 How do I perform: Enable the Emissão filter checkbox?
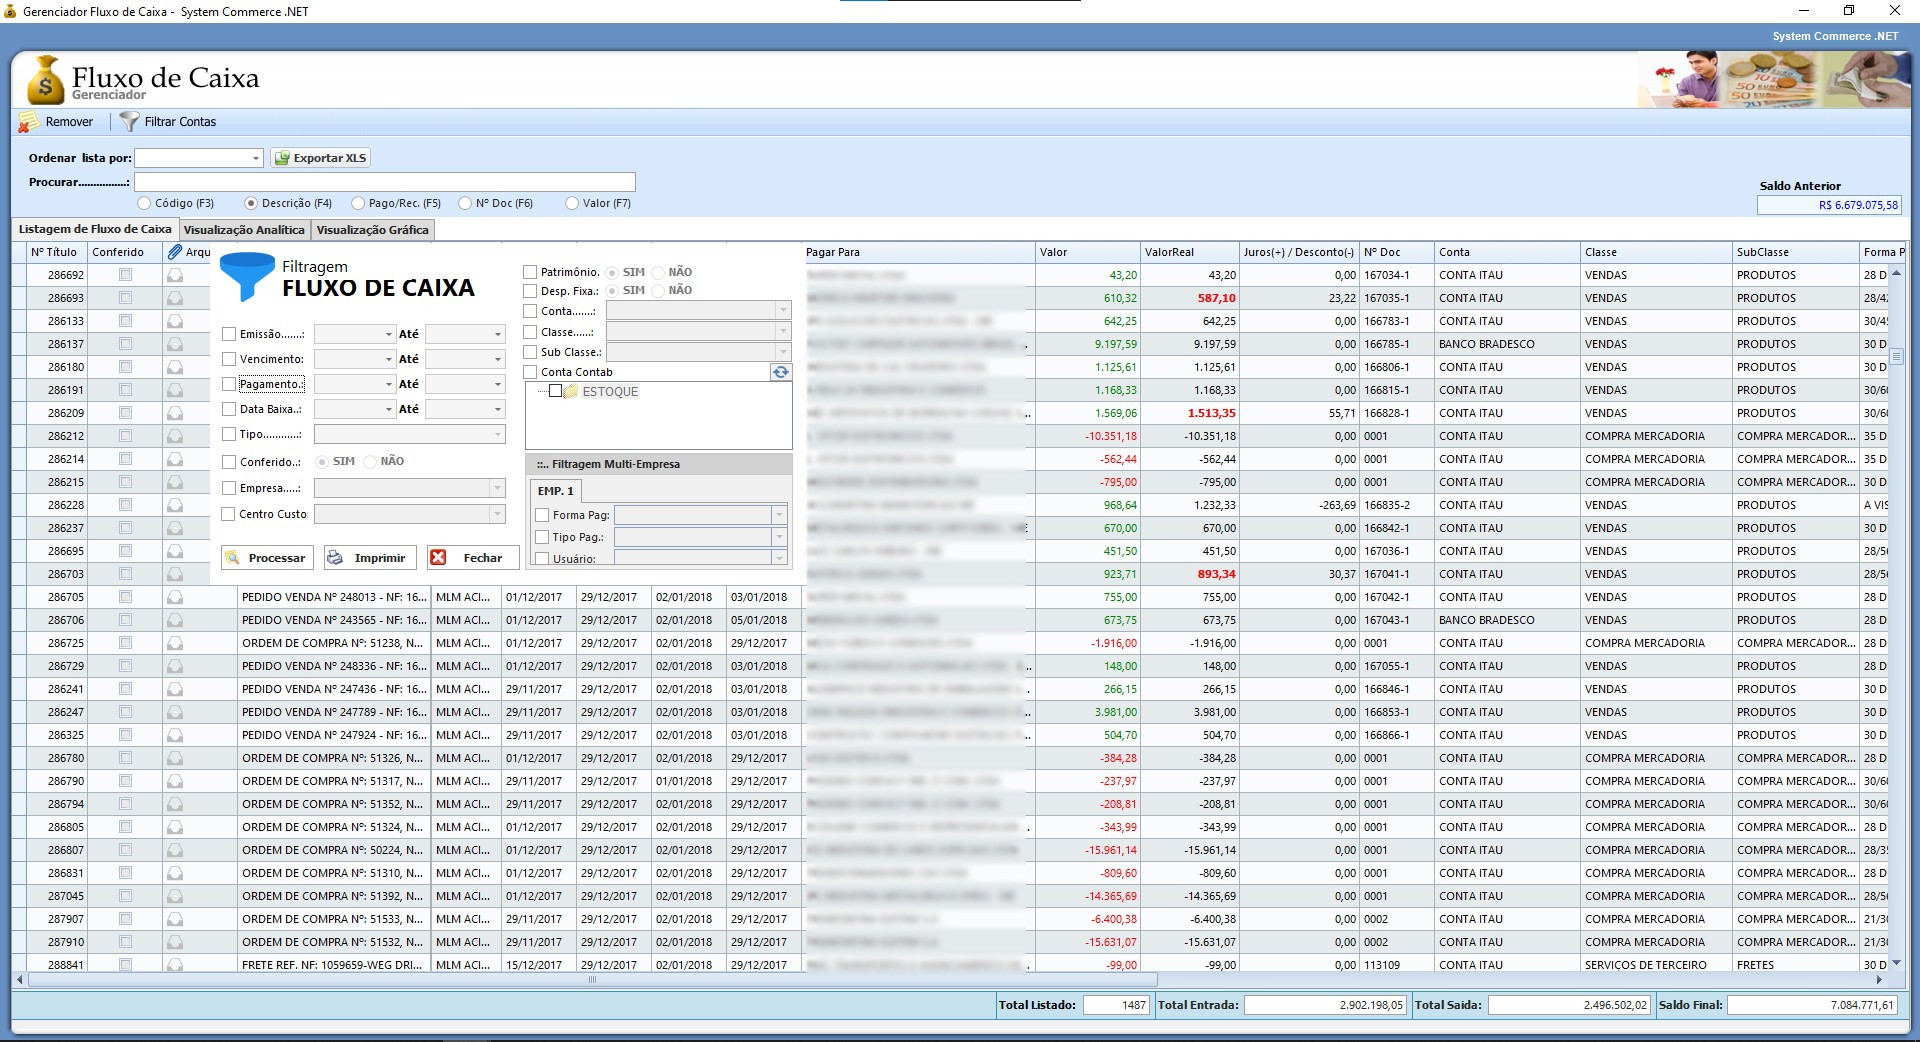(229, 334)
